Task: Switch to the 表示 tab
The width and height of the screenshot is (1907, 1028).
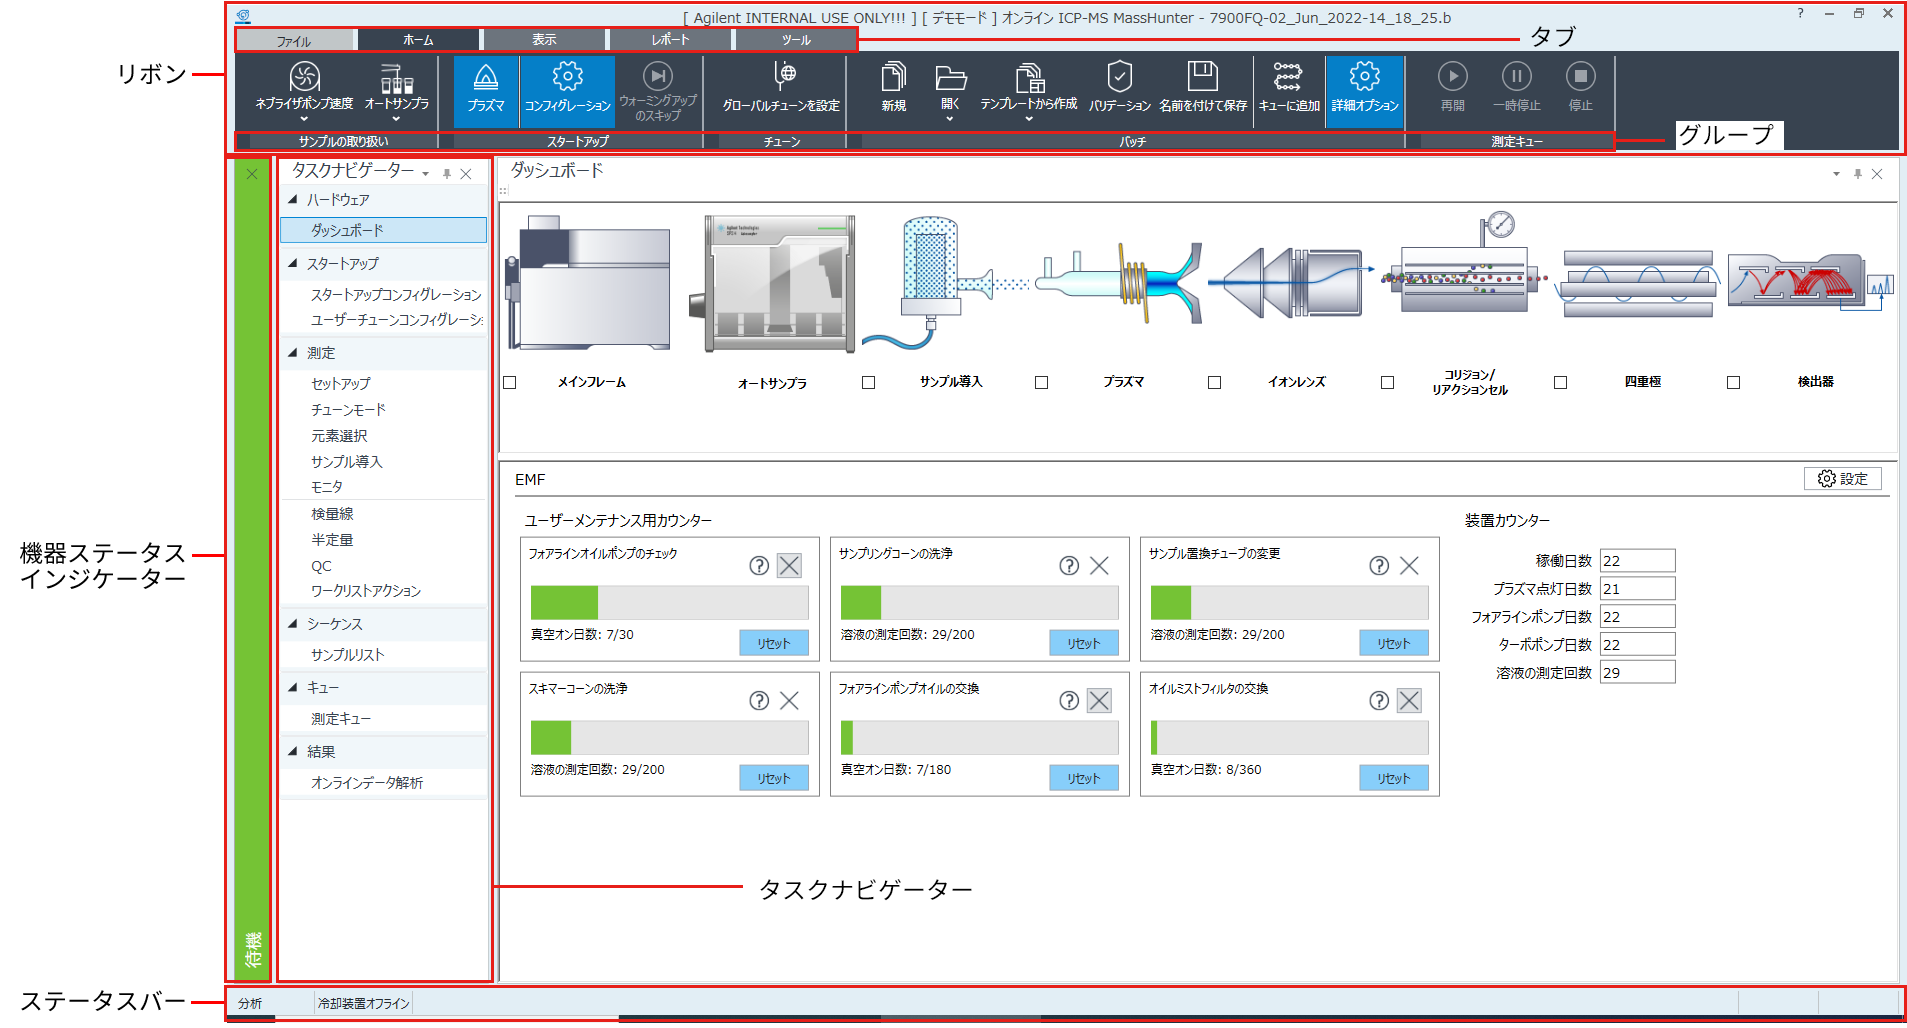Action: click(544, 40)
